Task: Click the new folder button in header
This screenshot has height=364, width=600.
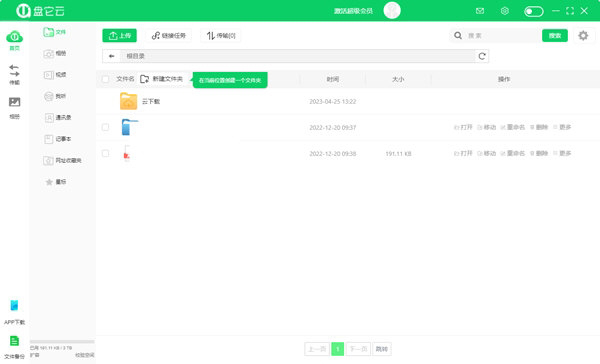Action: click(x=161, y=79)
